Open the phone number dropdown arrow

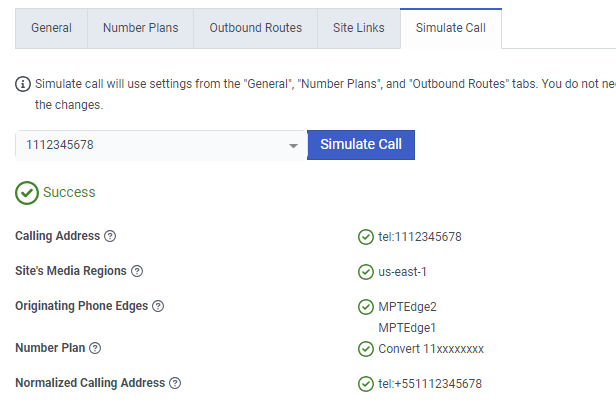[x=293, y=146]
